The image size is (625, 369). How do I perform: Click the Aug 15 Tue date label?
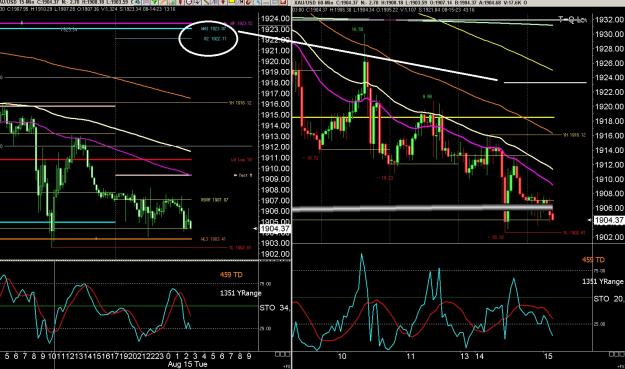click(187, 364)
